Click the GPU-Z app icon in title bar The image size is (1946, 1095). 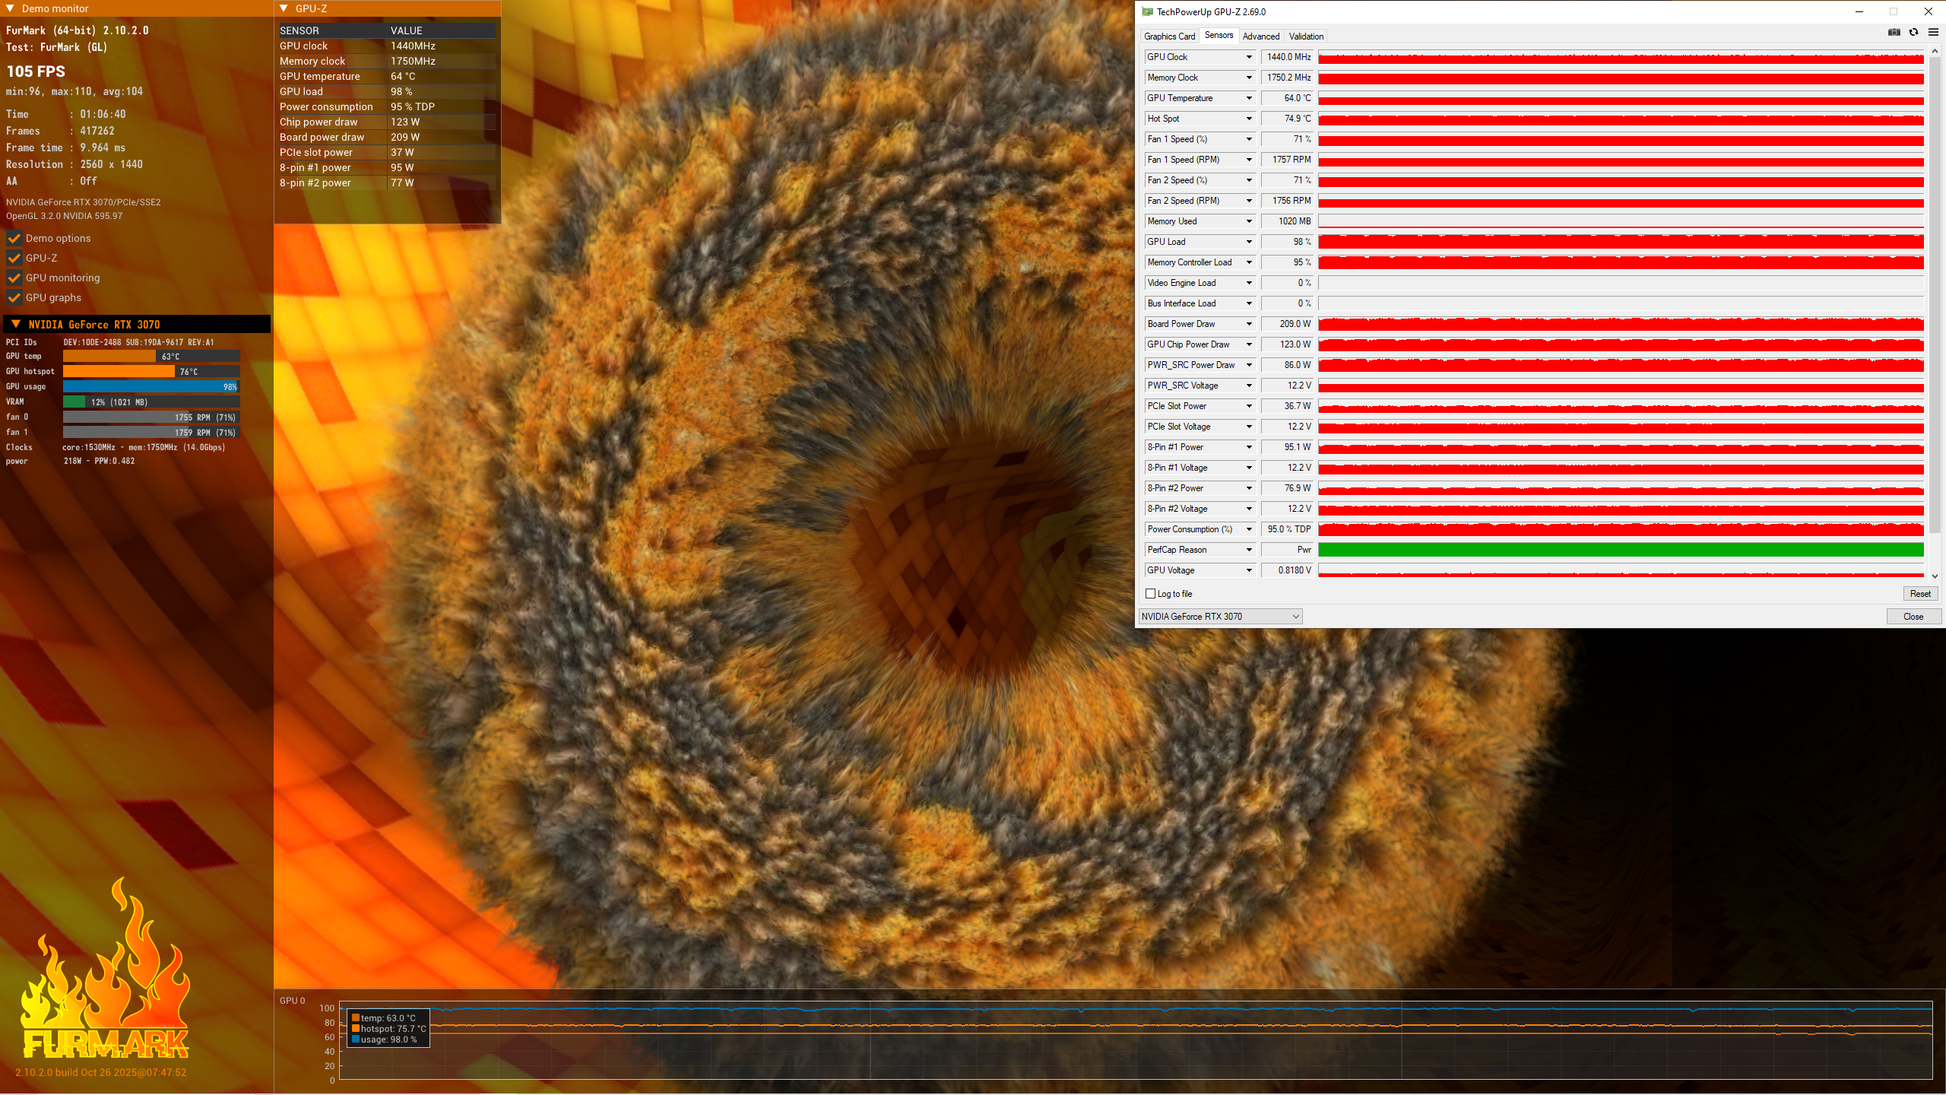click(x=1147, y=12)
